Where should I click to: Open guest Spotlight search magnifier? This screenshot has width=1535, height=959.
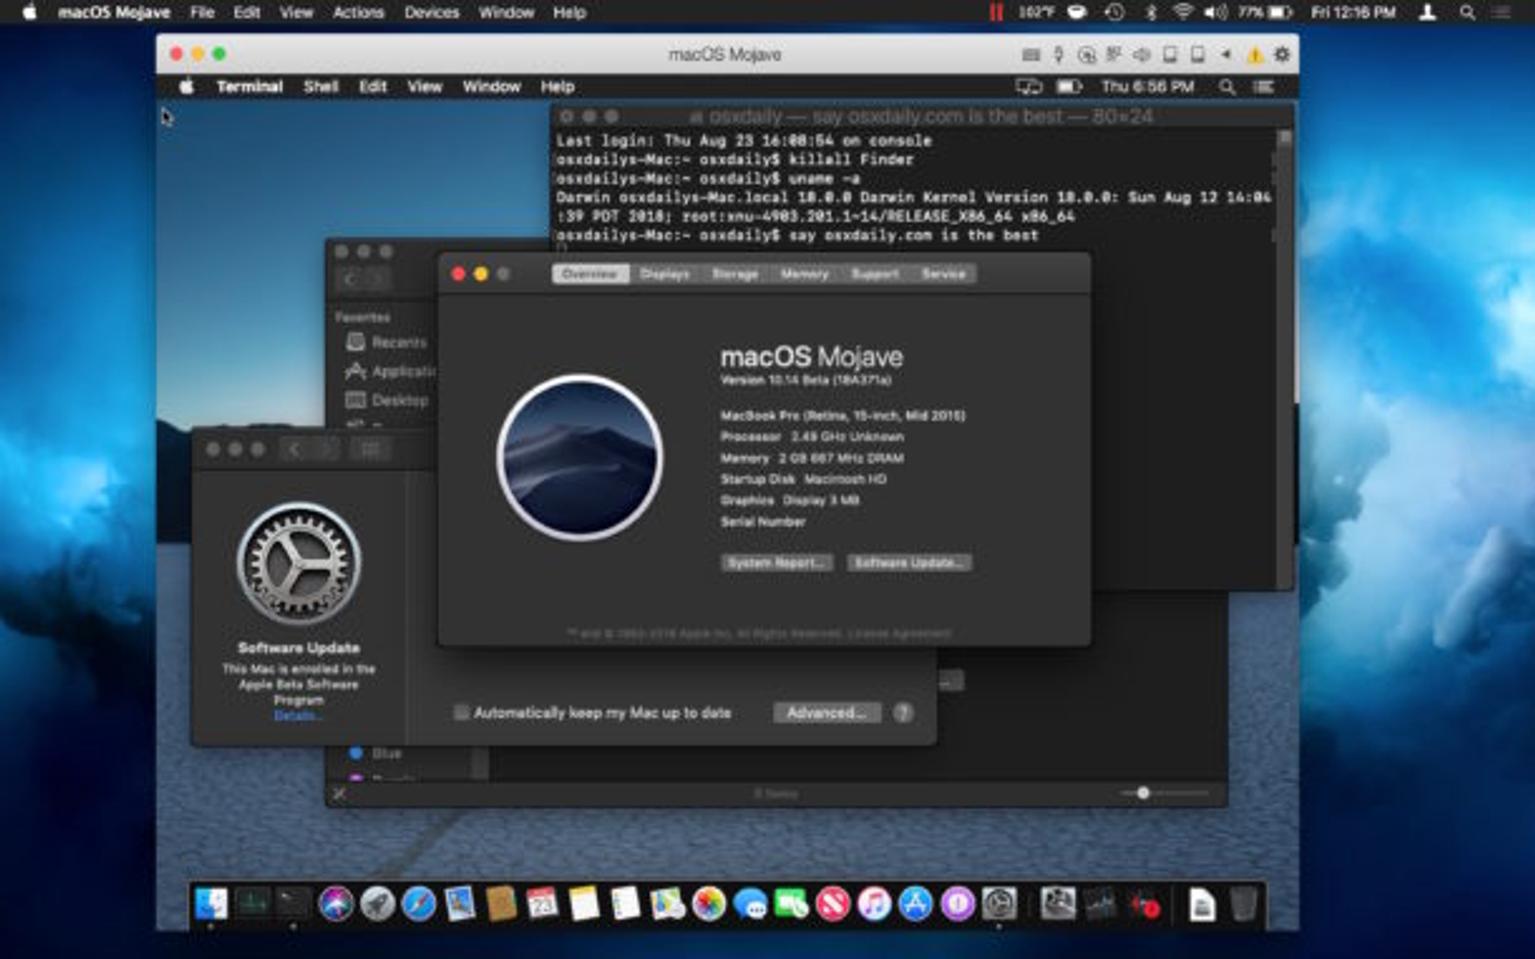tap(1227, 87)
